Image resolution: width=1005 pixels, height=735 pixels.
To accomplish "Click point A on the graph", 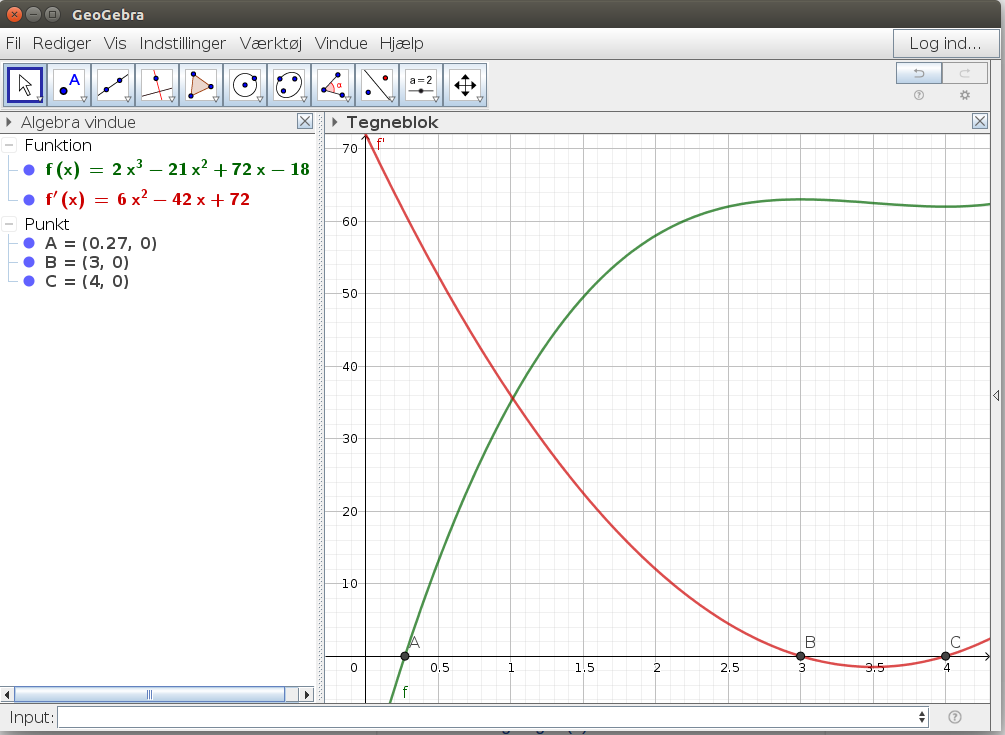I will click(404, 656).
